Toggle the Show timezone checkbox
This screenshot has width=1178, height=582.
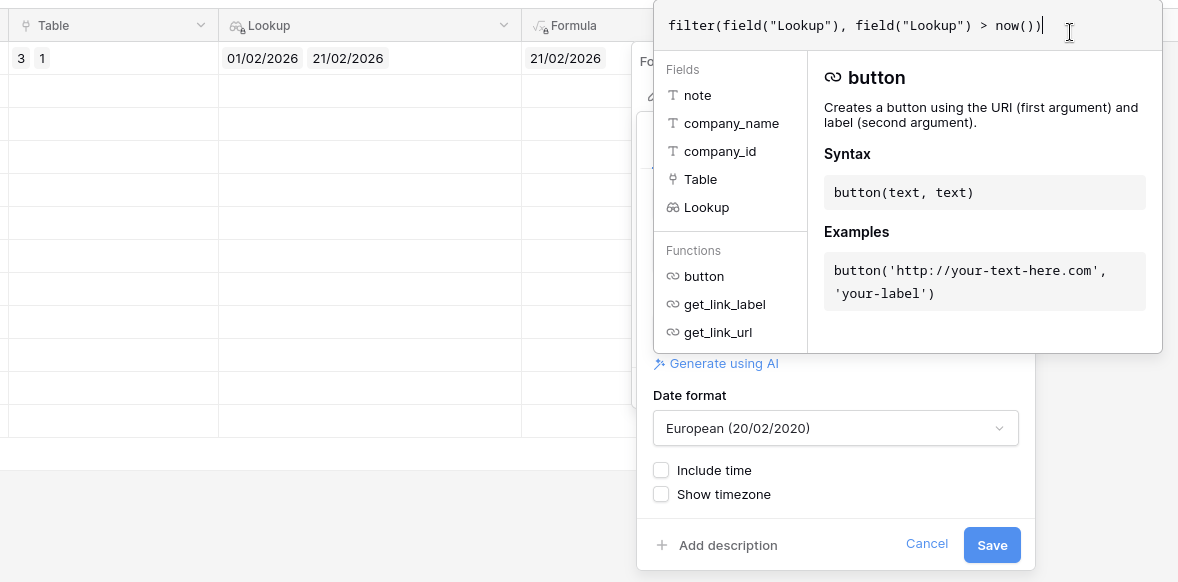661,494
